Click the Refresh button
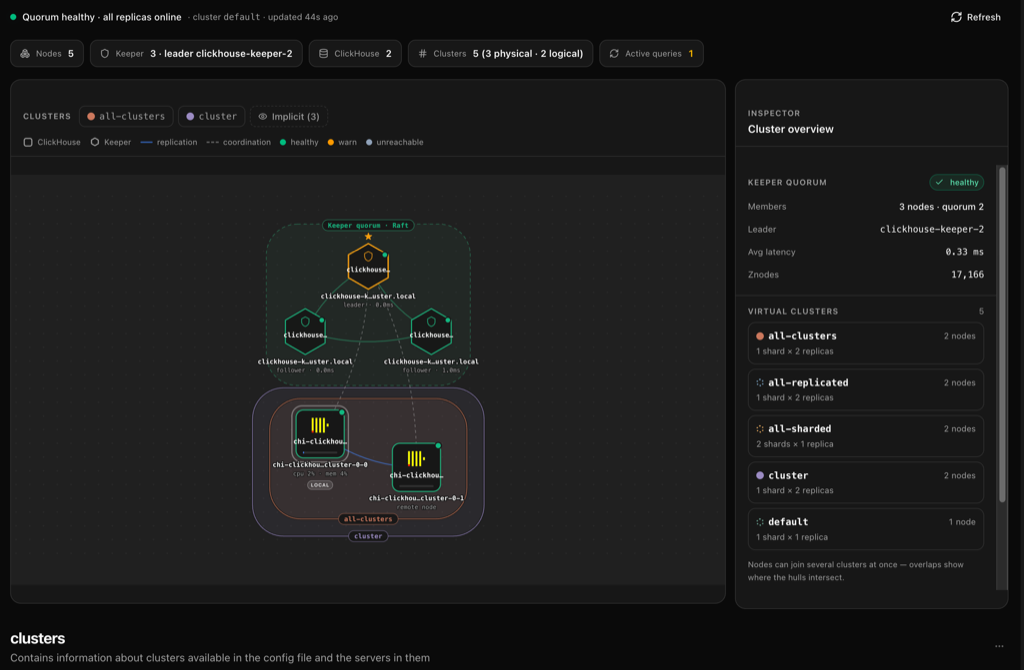 click(975, 17)
